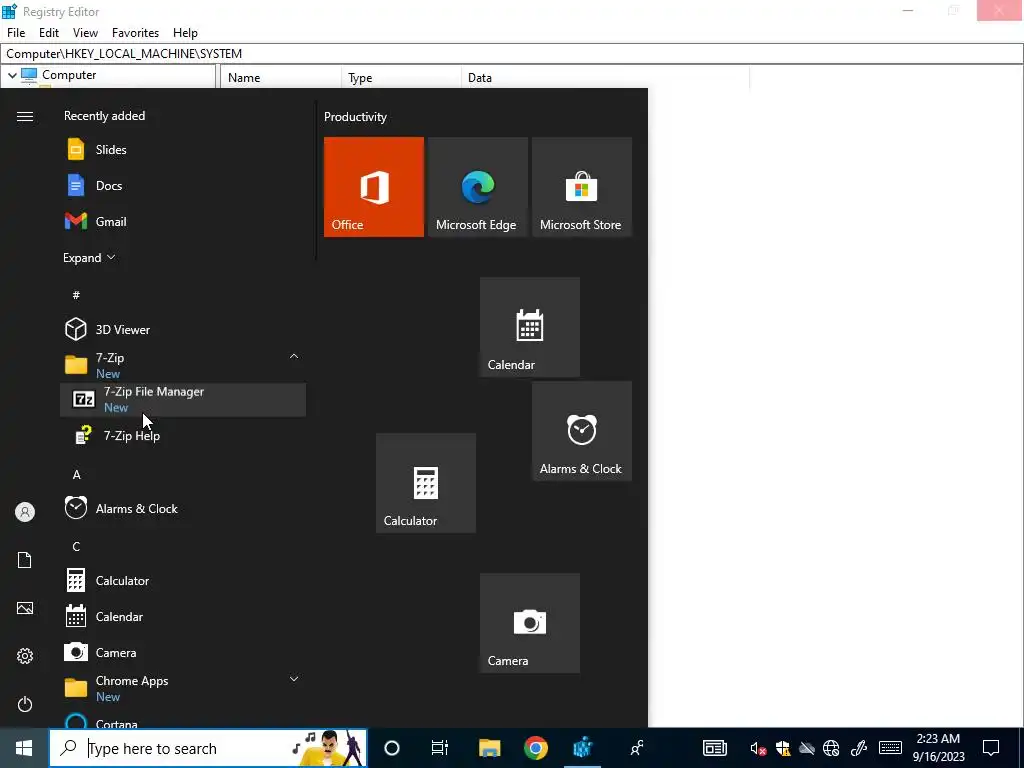Open the View menu in Registry Editor
The width and height of the screenshot is (1024, 768).
tap(85, 33)
